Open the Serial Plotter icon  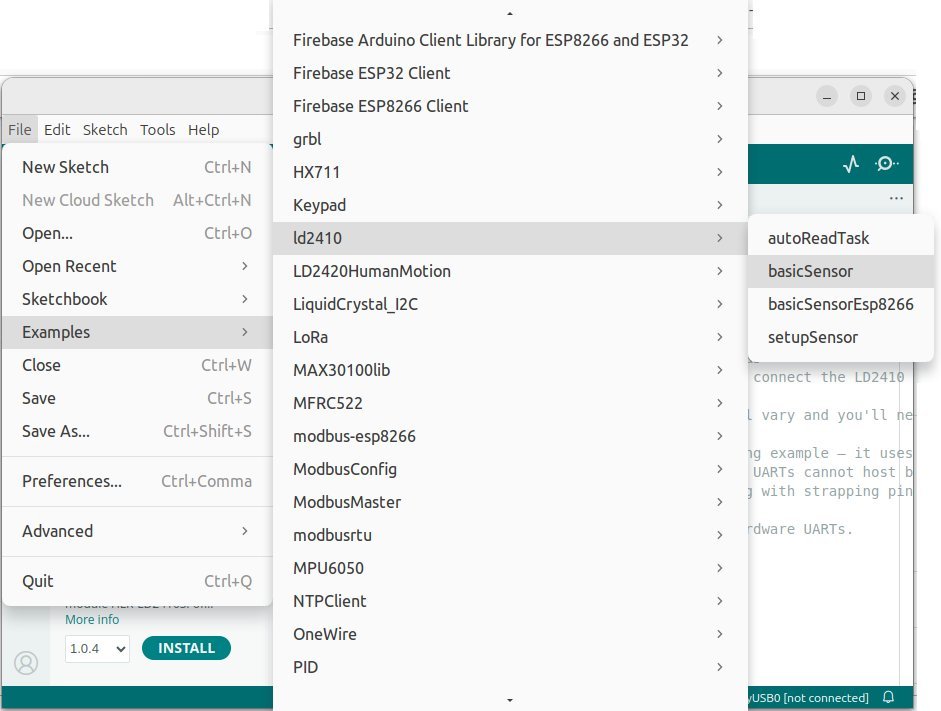(851, 164)
